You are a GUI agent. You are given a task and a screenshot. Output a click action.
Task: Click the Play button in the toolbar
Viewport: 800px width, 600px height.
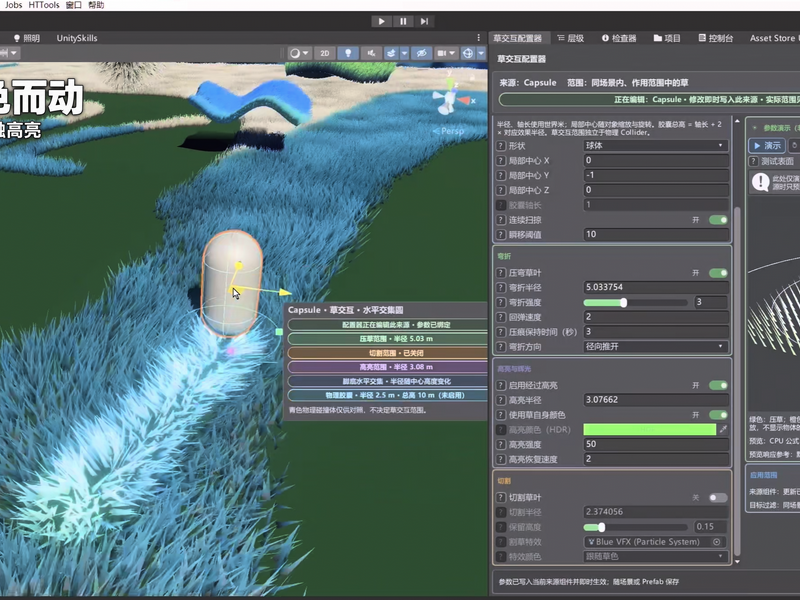pos(381,21)
